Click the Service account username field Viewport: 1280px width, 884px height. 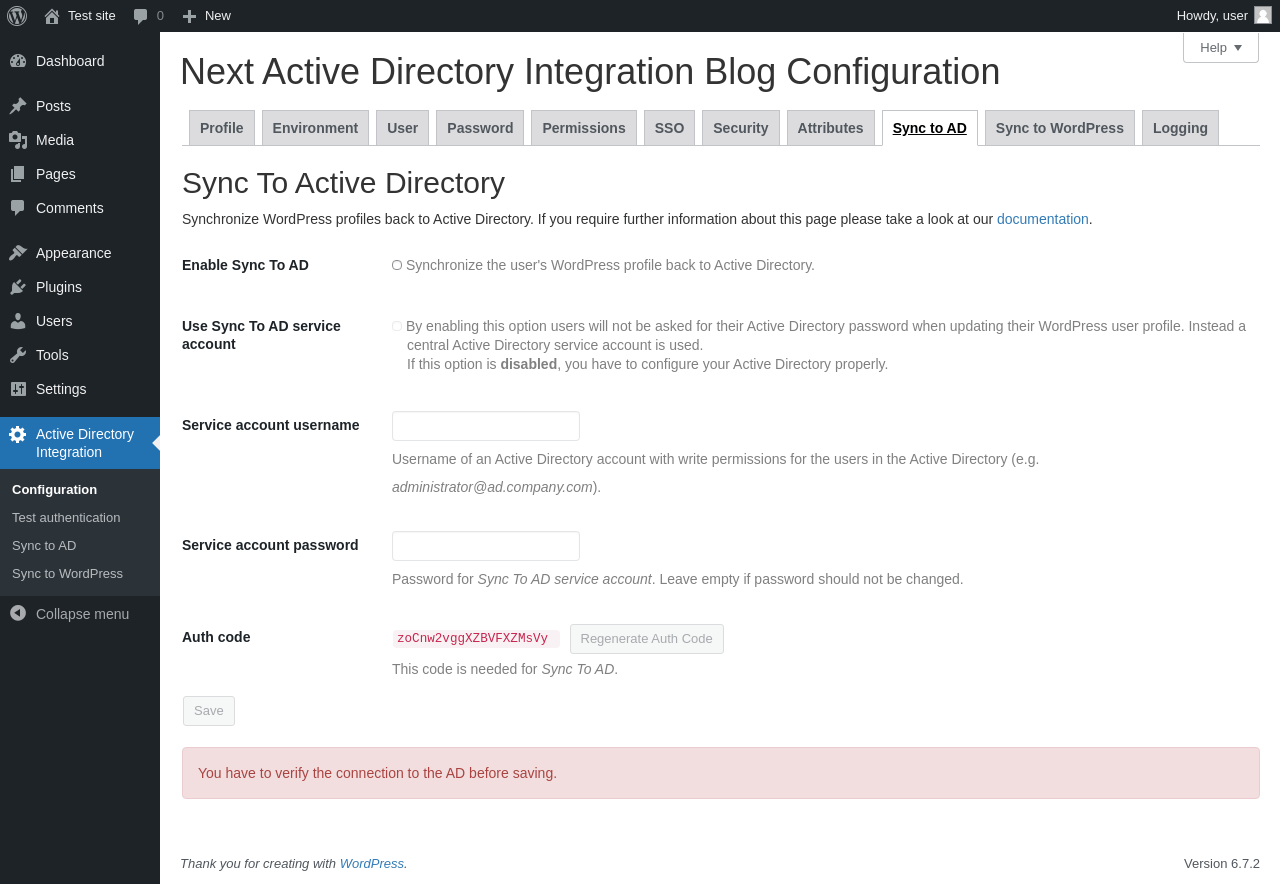tap(485, 426)
